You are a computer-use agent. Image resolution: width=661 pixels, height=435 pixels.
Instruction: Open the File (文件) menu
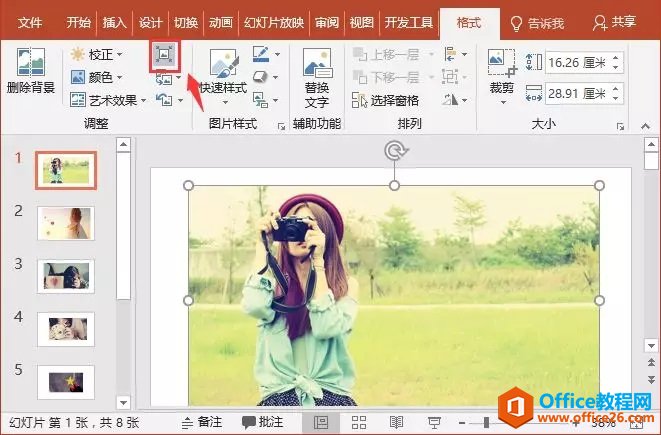[x=30, y=22]
